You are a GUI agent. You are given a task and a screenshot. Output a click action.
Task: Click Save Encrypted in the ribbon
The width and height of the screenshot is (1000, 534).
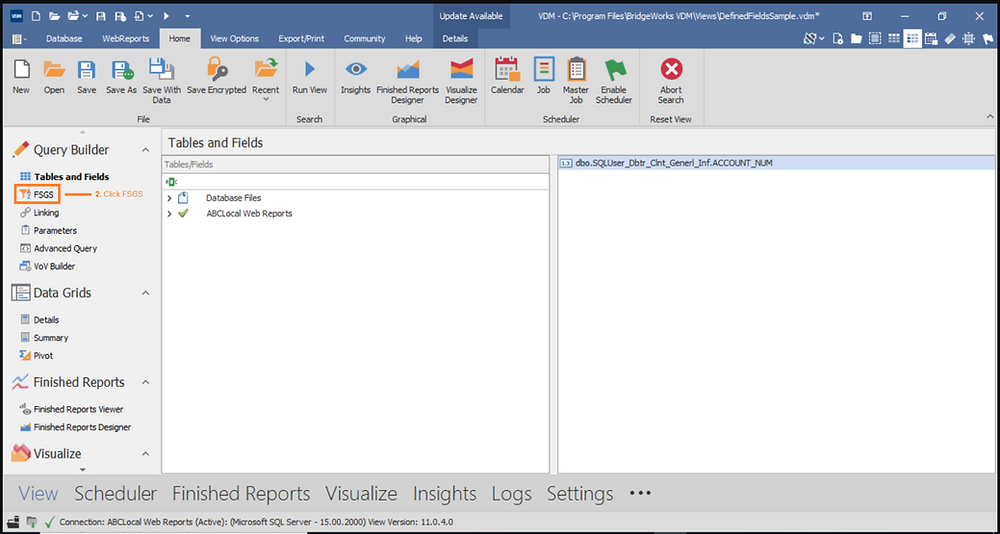click(x=217, y=77)
